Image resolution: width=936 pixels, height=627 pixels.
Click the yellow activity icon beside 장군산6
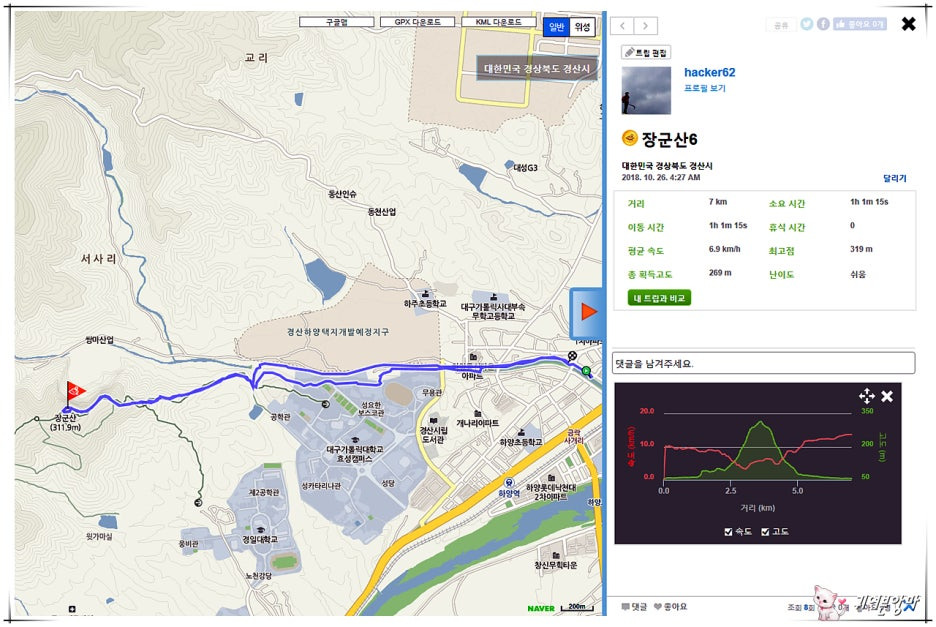(630, 139)
